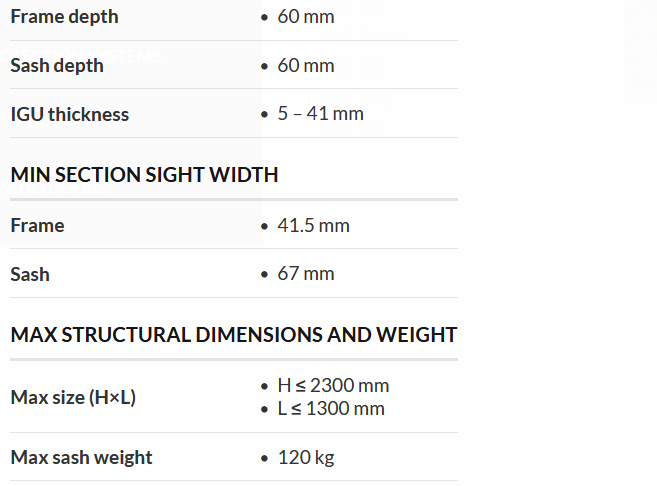Click the Frame depth row label
The image size is (657, 486).
(x=64, y=17)
